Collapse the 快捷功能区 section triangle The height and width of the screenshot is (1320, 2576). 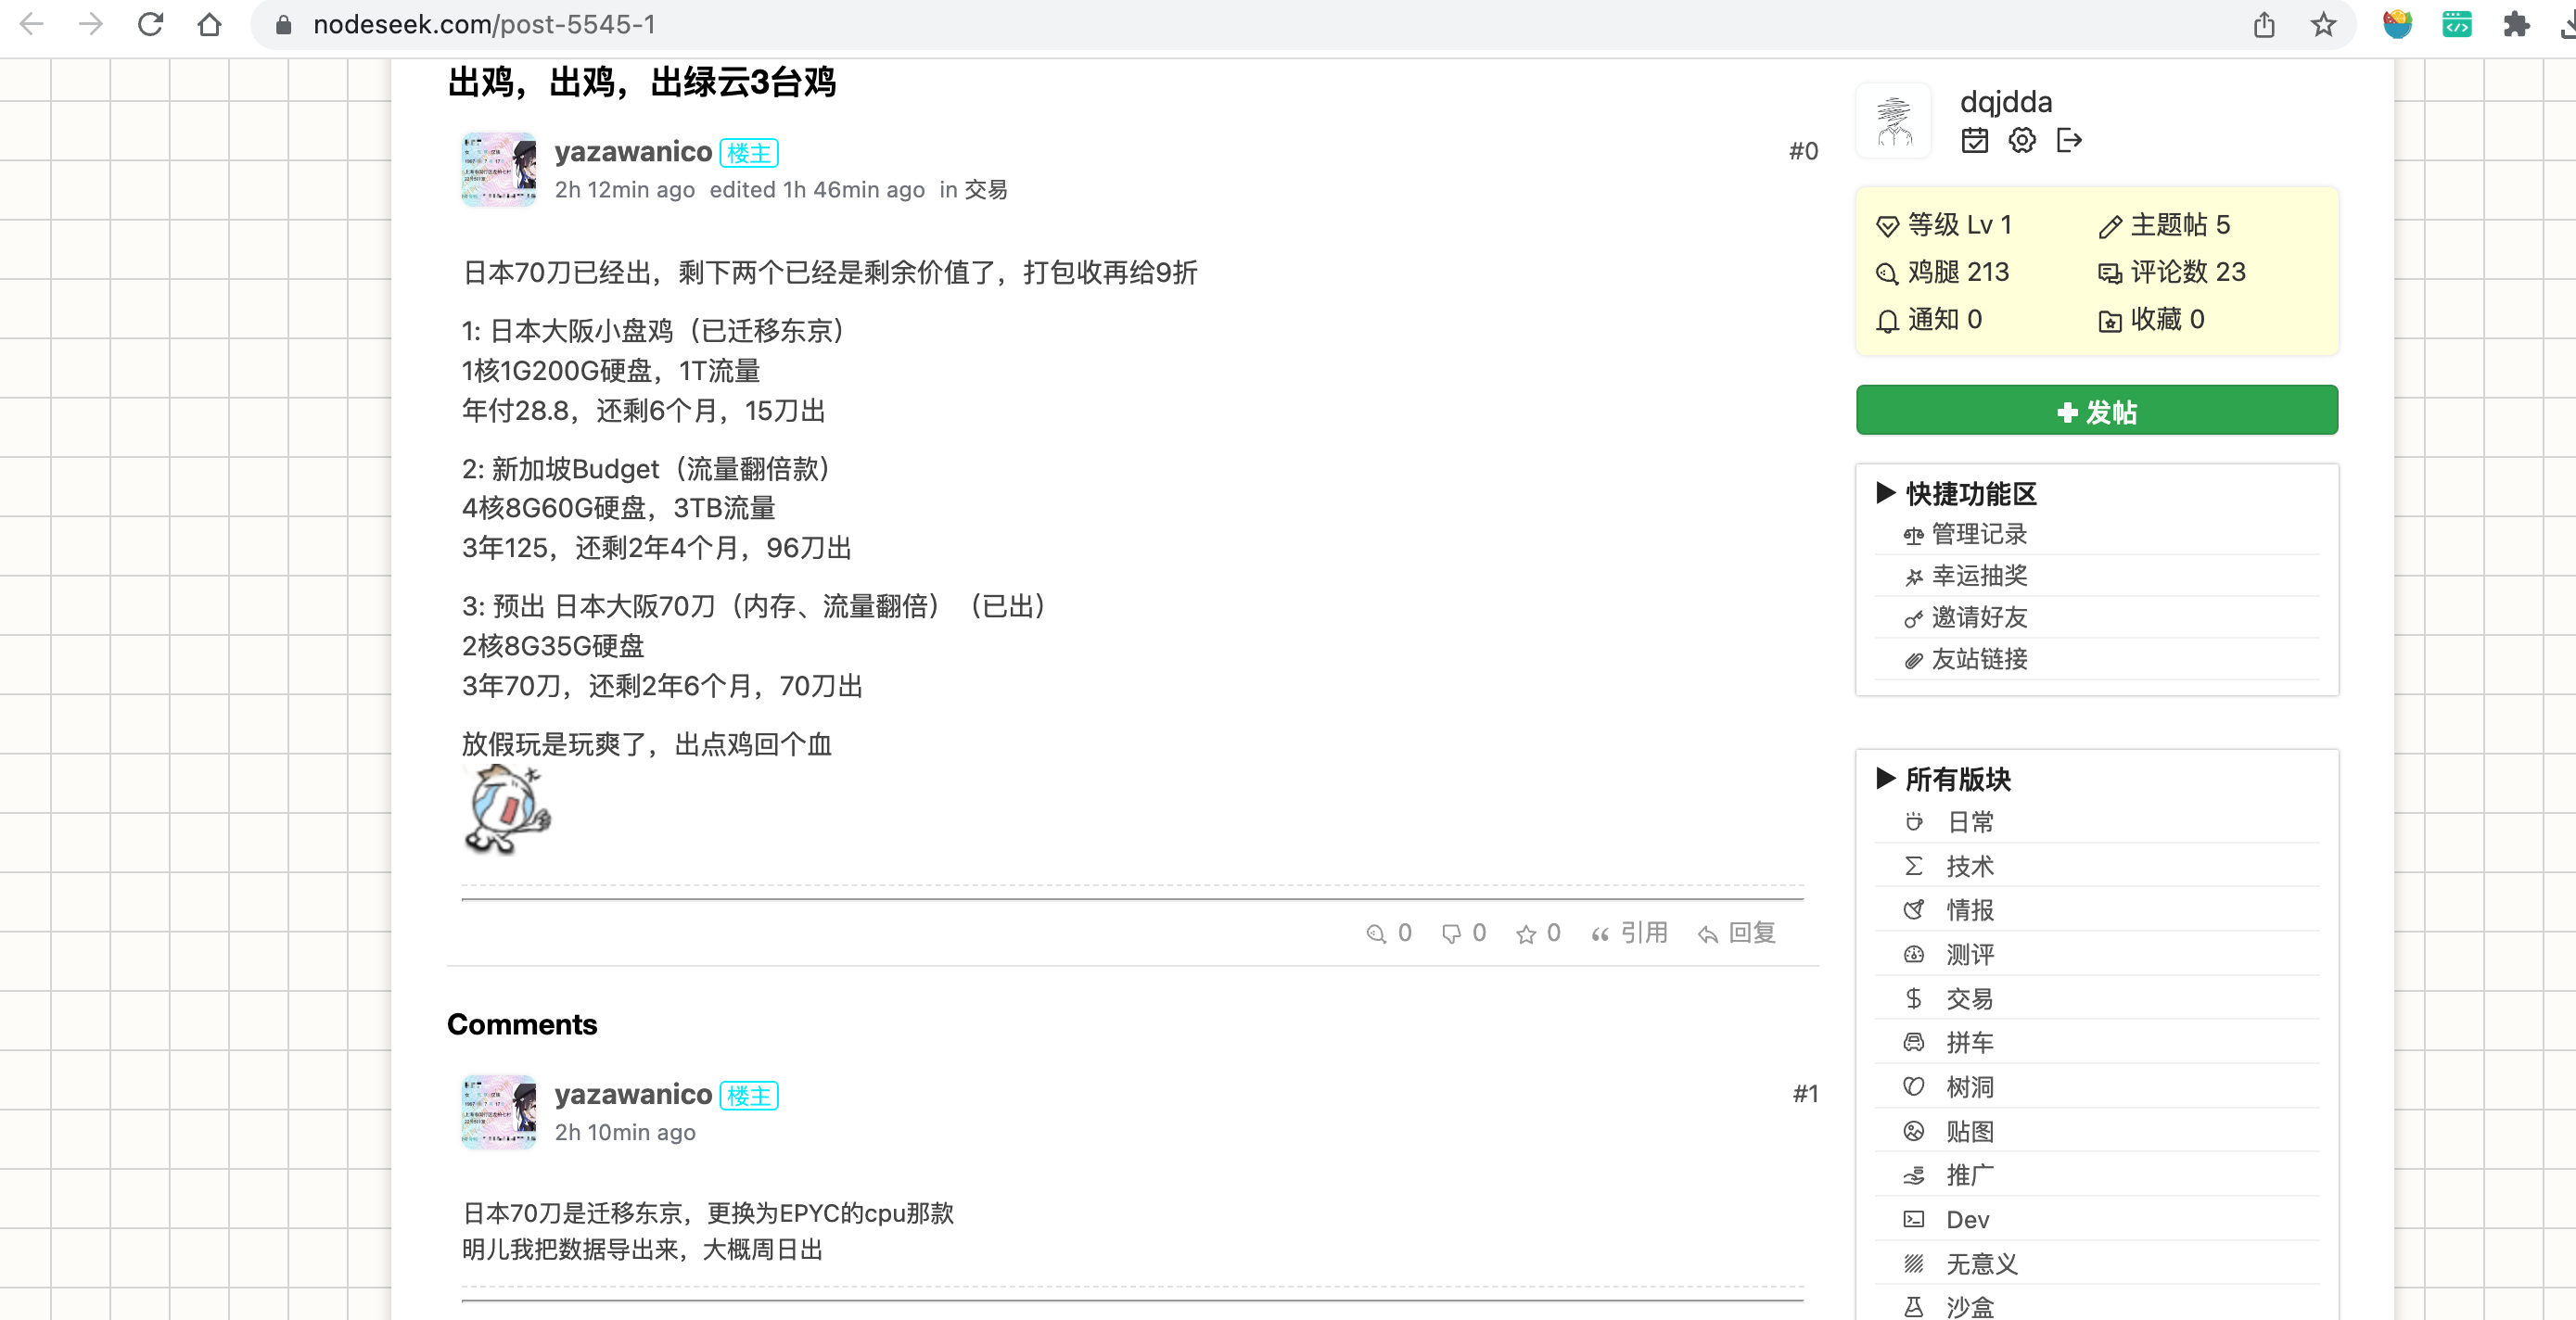tap(1885, 492)
